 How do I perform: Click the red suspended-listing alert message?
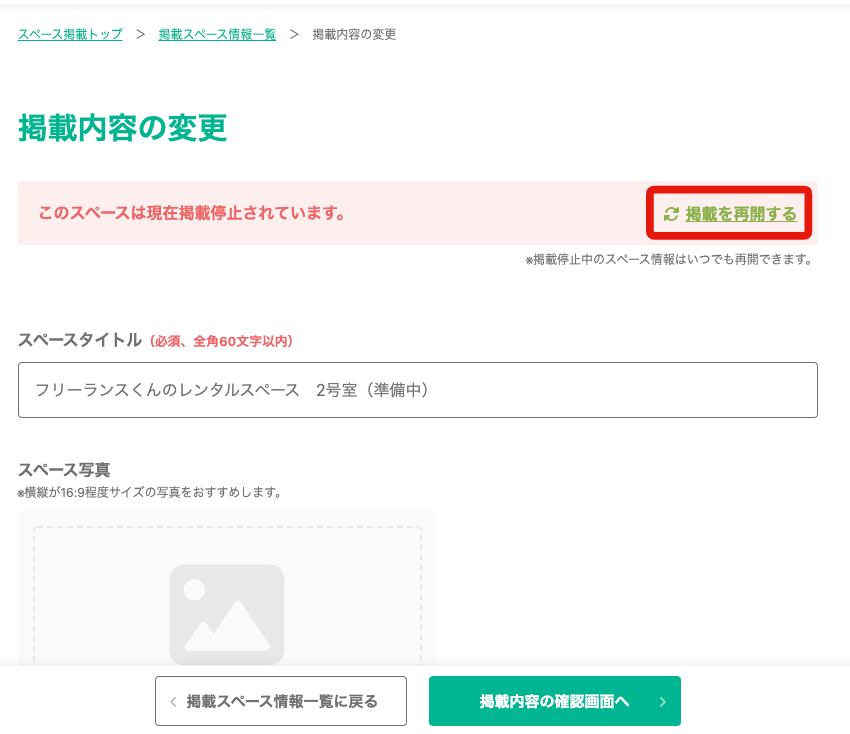coord(192,213)
